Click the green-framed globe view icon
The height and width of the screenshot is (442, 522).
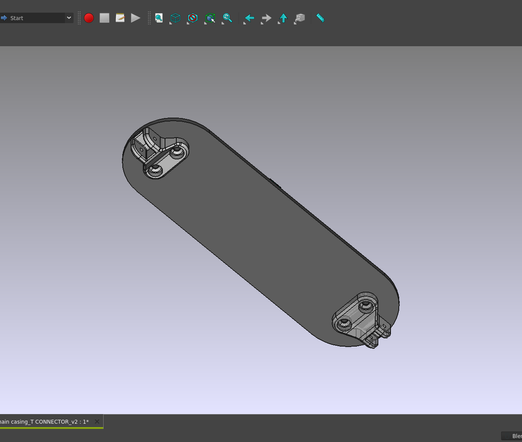tap(210, 18)
